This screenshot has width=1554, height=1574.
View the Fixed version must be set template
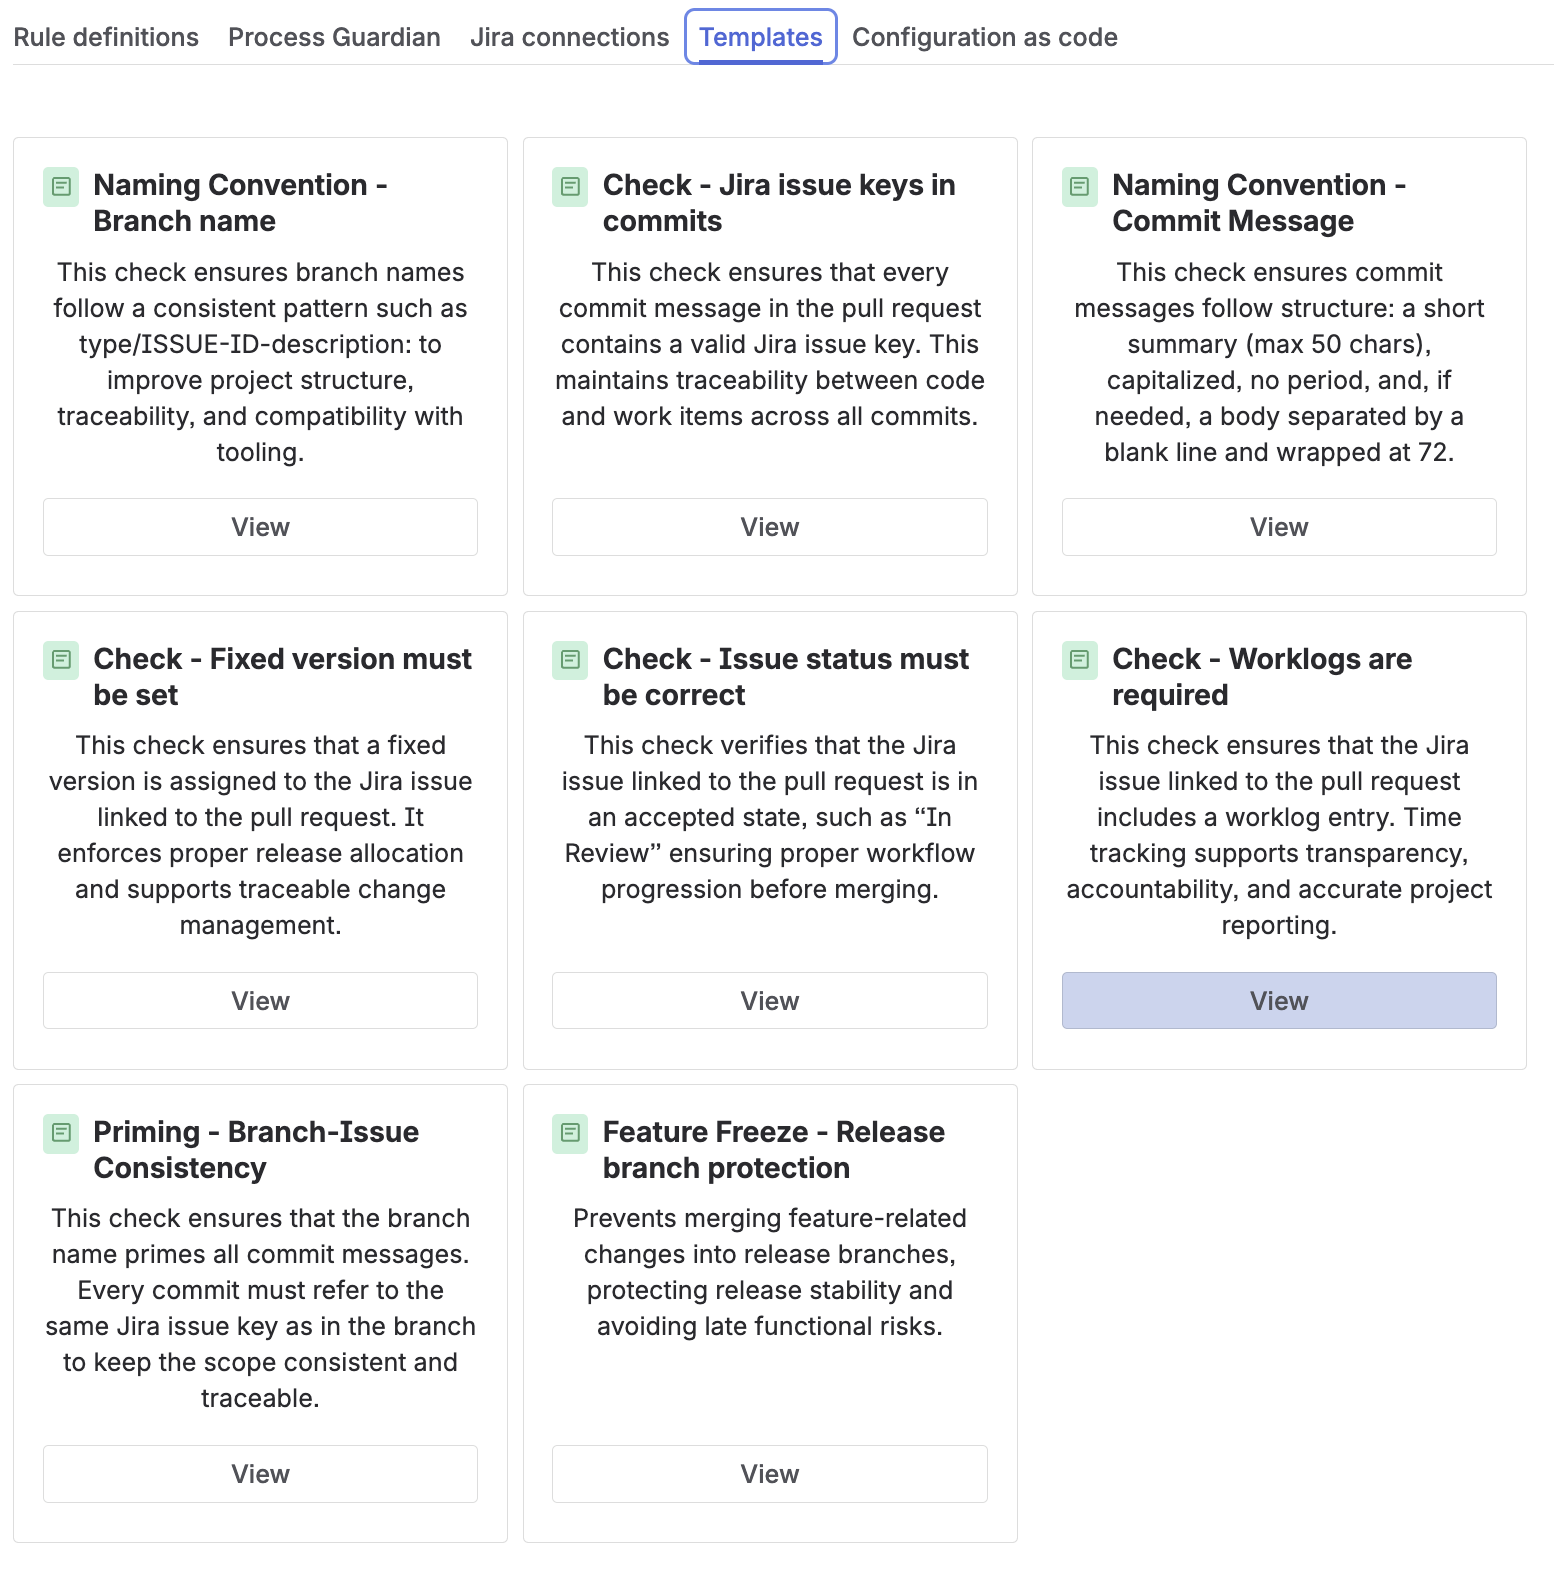coord(260,1001)
